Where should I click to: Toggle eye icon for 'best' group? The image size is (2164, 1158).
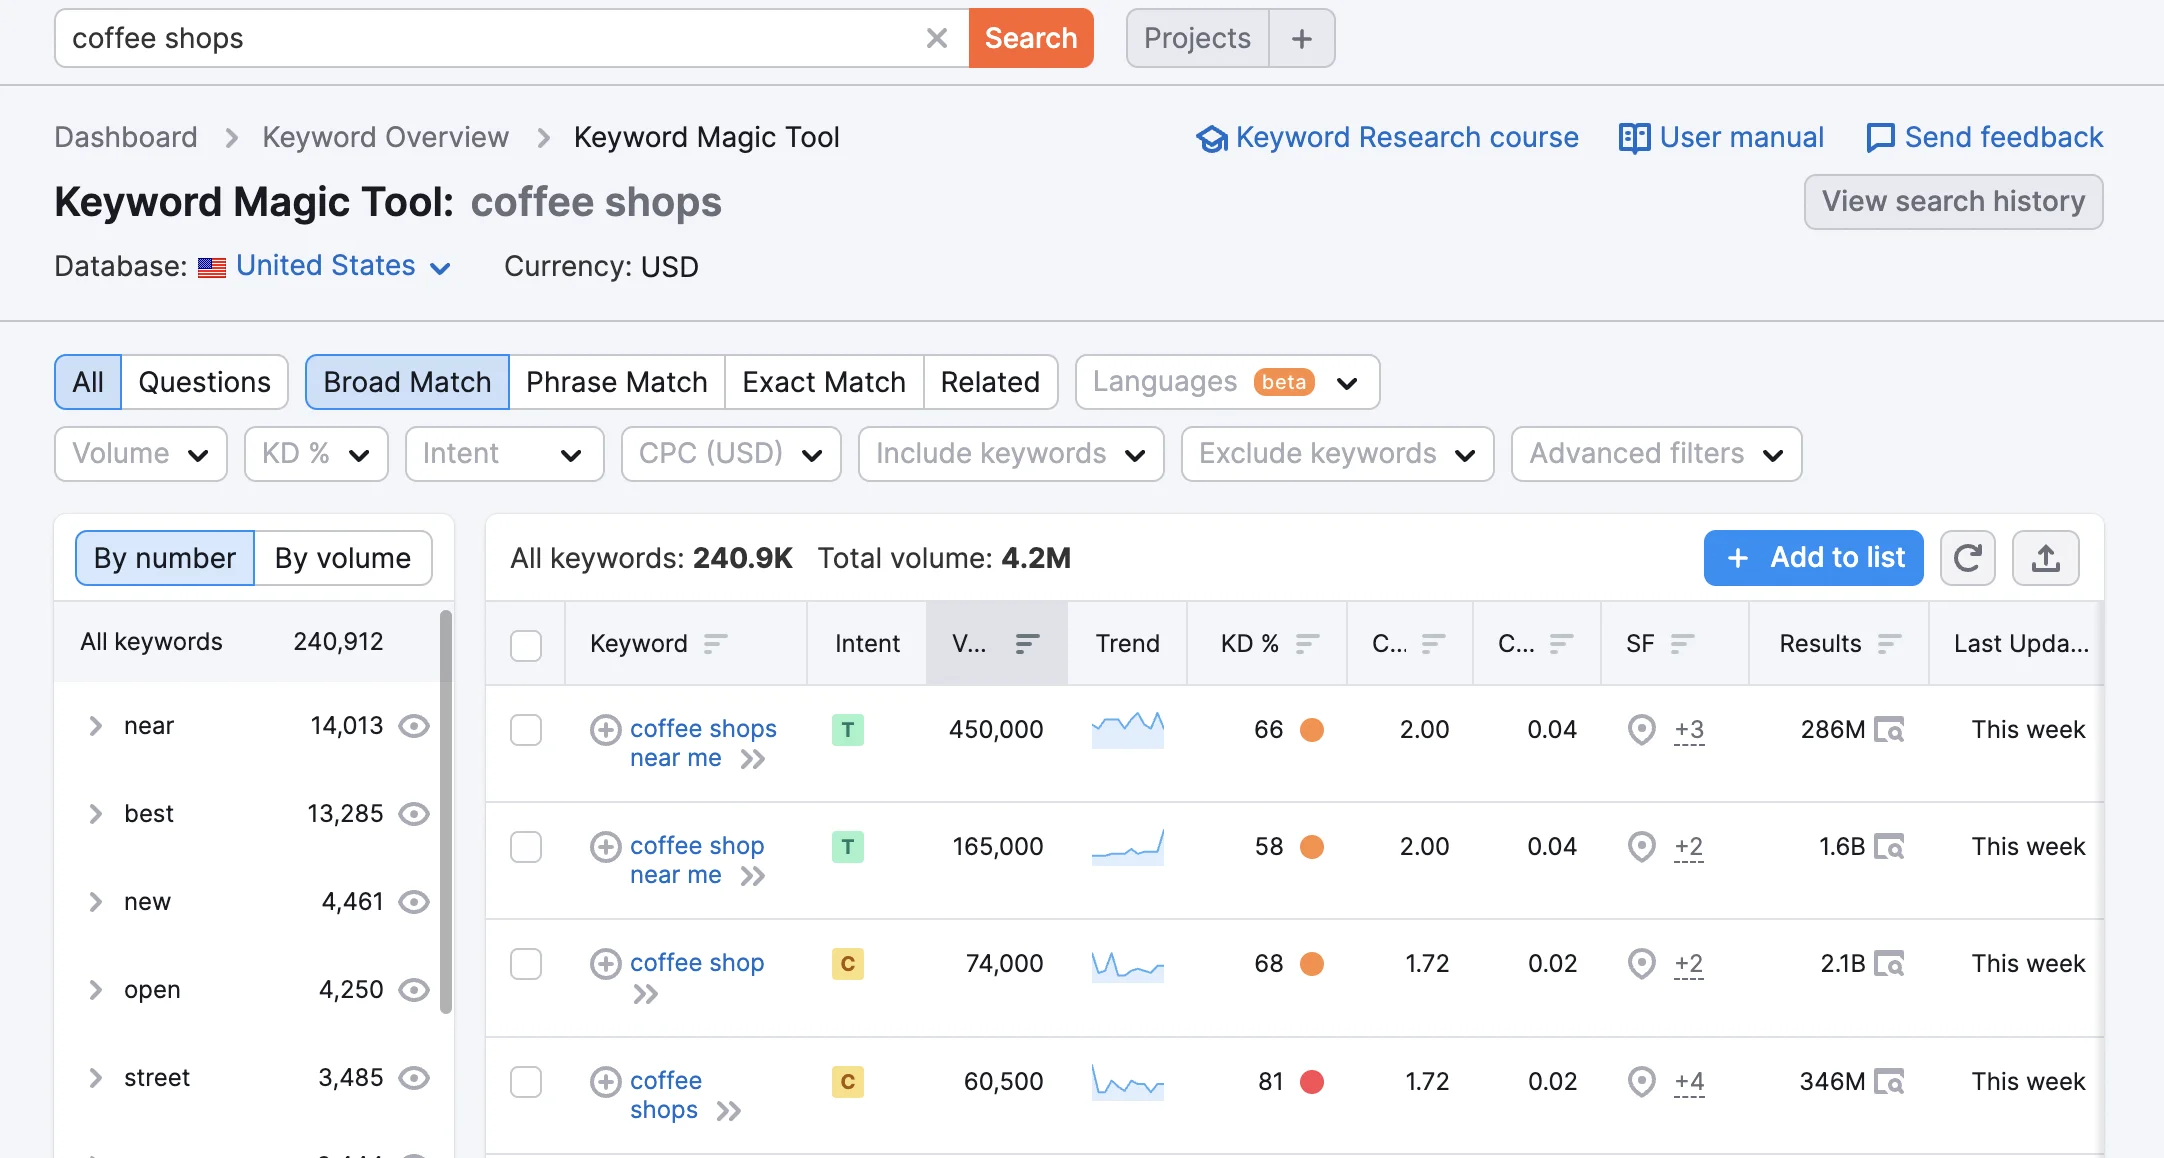[x=414, y=814]
